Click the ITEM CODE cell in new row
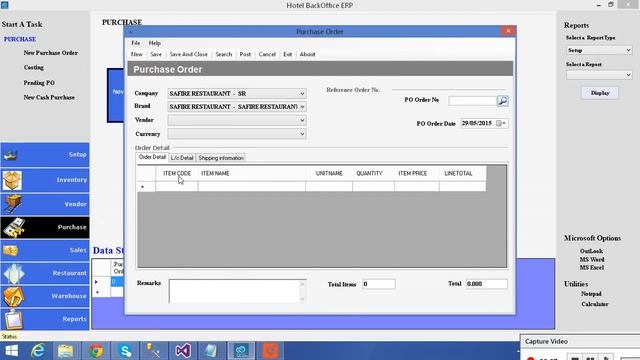Screen dimensions: 640x360 tap(177, 187)
